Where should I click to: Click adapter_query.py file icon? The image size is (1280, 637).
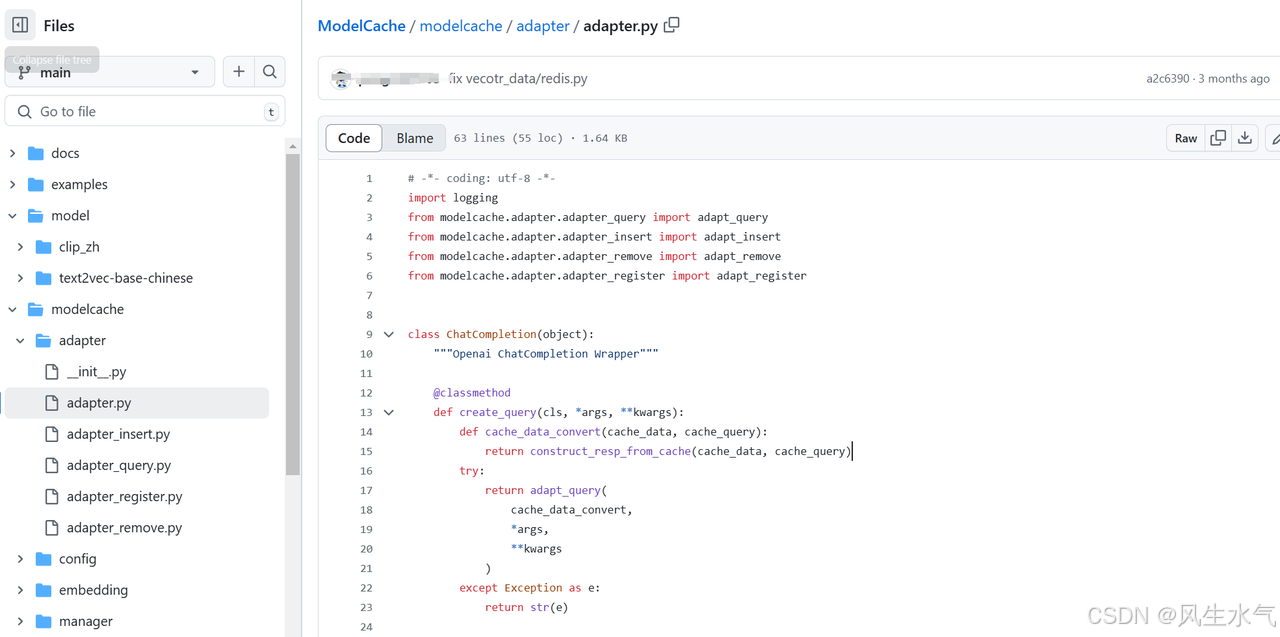51,465
